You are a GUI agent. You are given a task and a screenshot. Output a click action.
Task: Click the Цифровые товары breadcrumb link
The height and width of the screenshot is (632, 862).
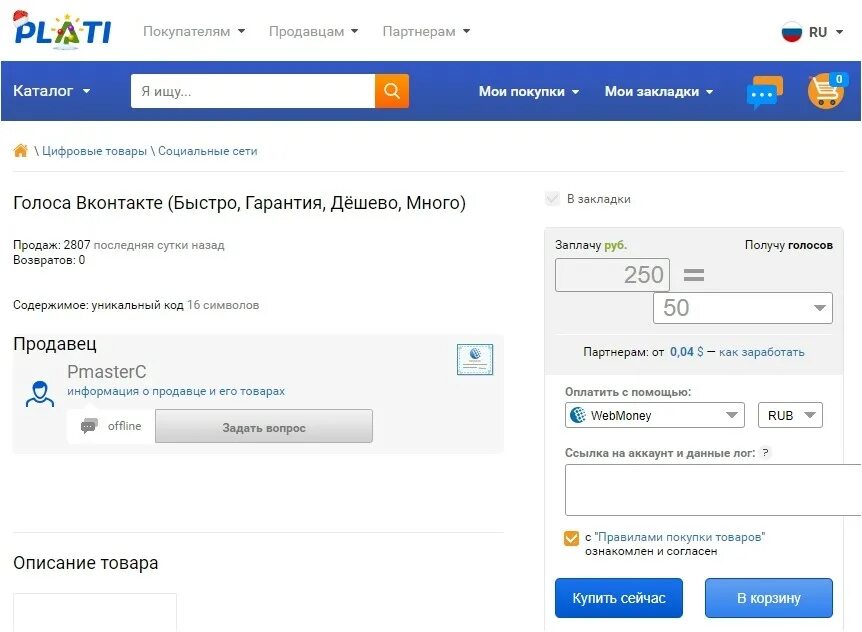94,151
